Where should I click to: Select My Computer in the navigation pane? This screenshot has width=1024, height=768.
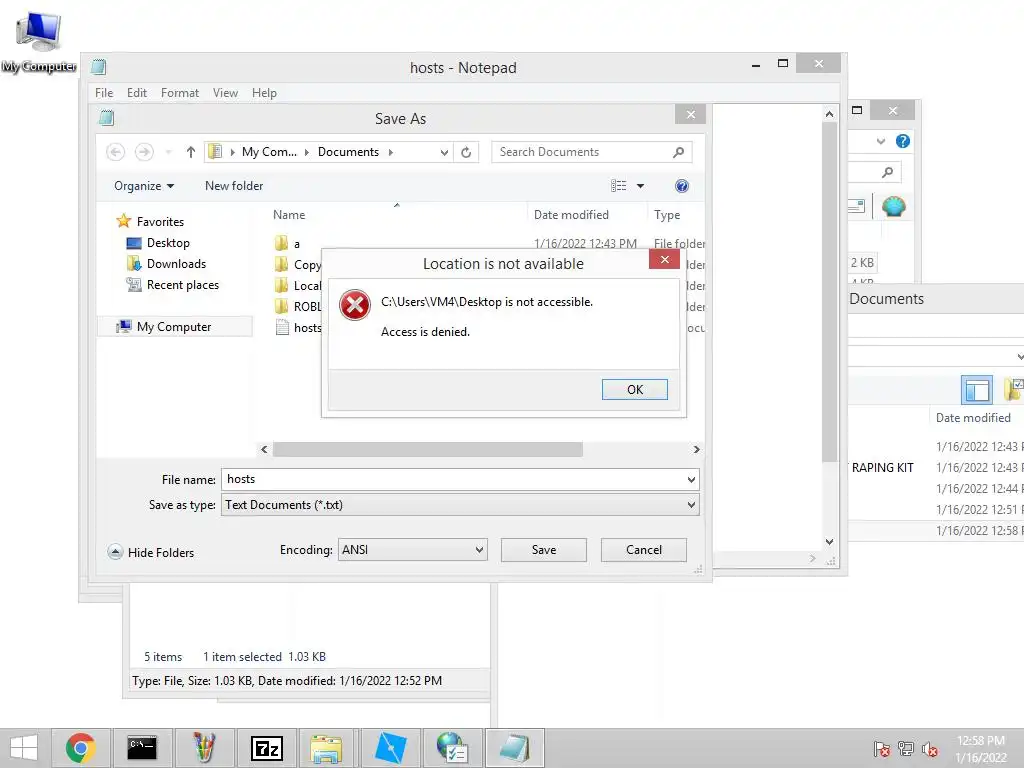174,327
